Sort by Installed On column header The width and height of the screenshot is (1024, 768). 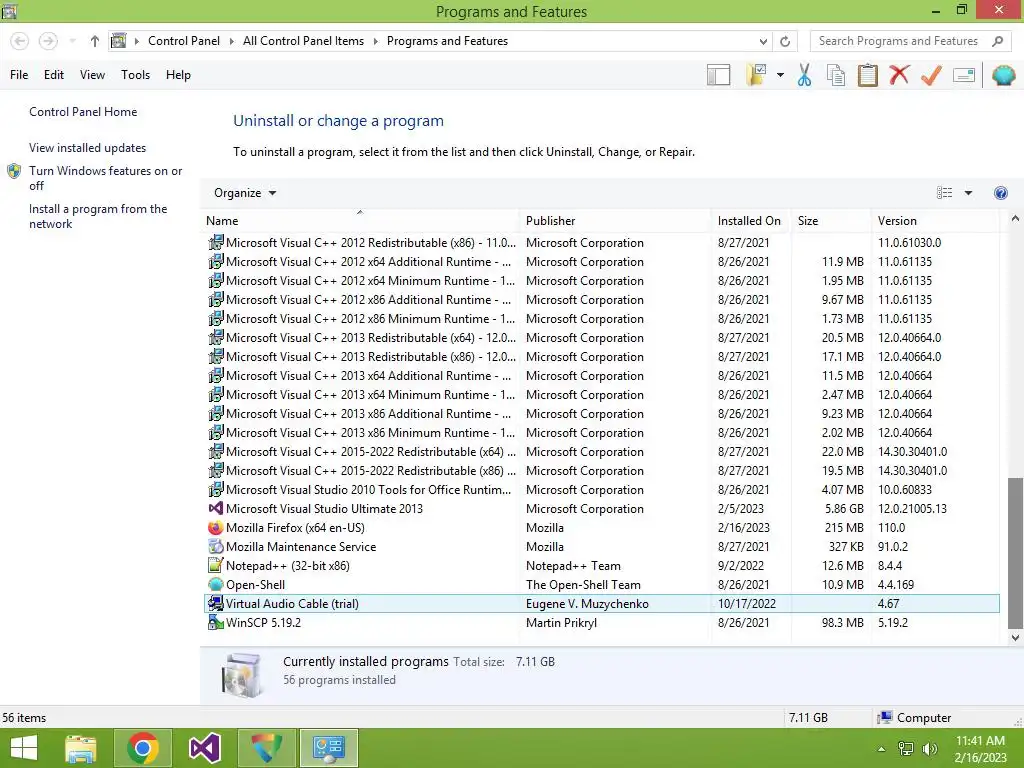[x=750, y=221]
